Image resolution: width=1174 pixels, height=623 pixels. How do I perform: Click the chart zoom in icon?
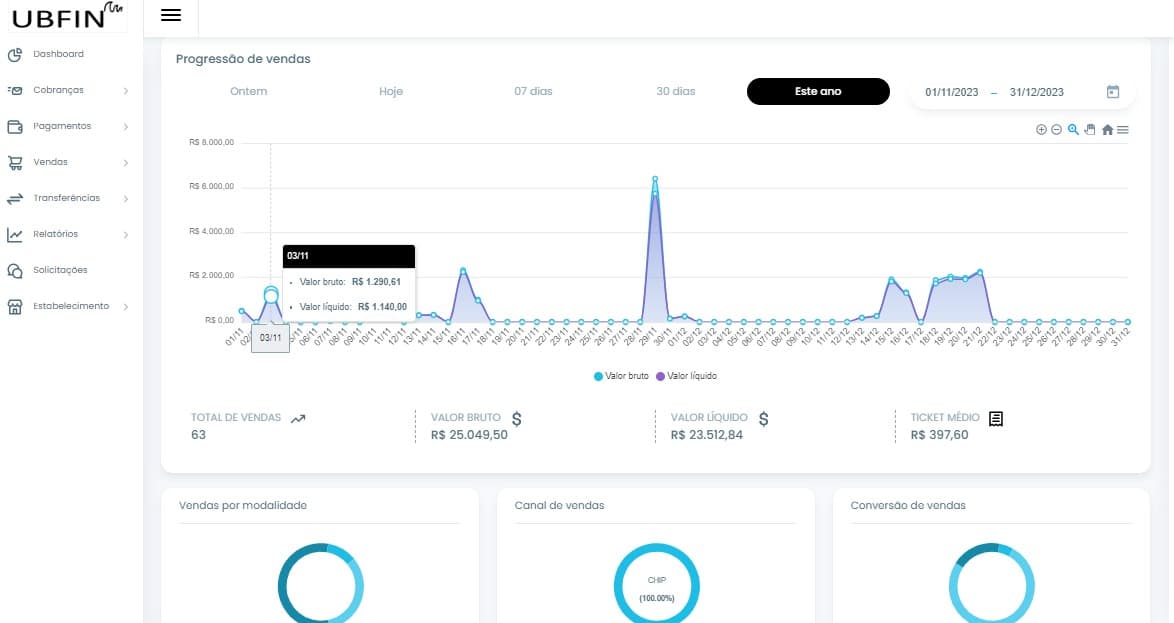click(x=1041, y=130)
